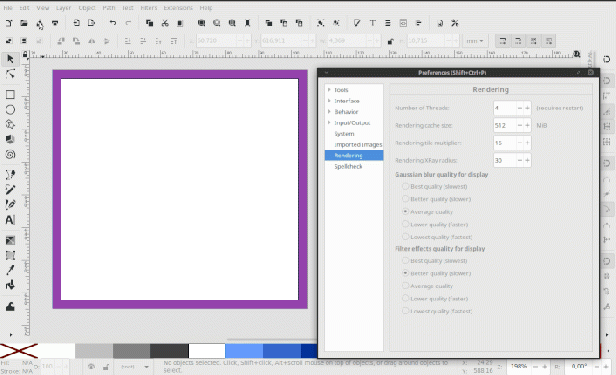Click the Undo arrow icon
Viewport: 616px width, 375px height.
pyautogui.click(x=113, y=23)
